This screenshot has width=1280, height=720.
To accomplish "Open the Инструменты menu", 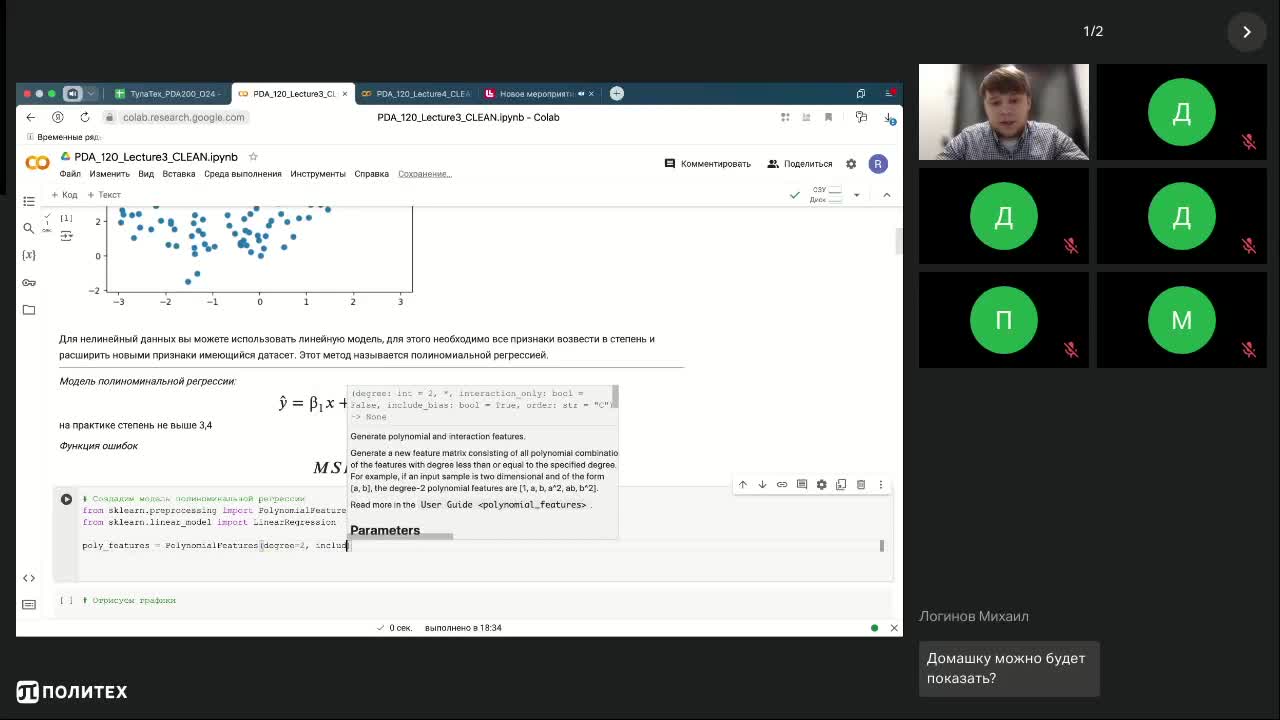I will [318, 174].
